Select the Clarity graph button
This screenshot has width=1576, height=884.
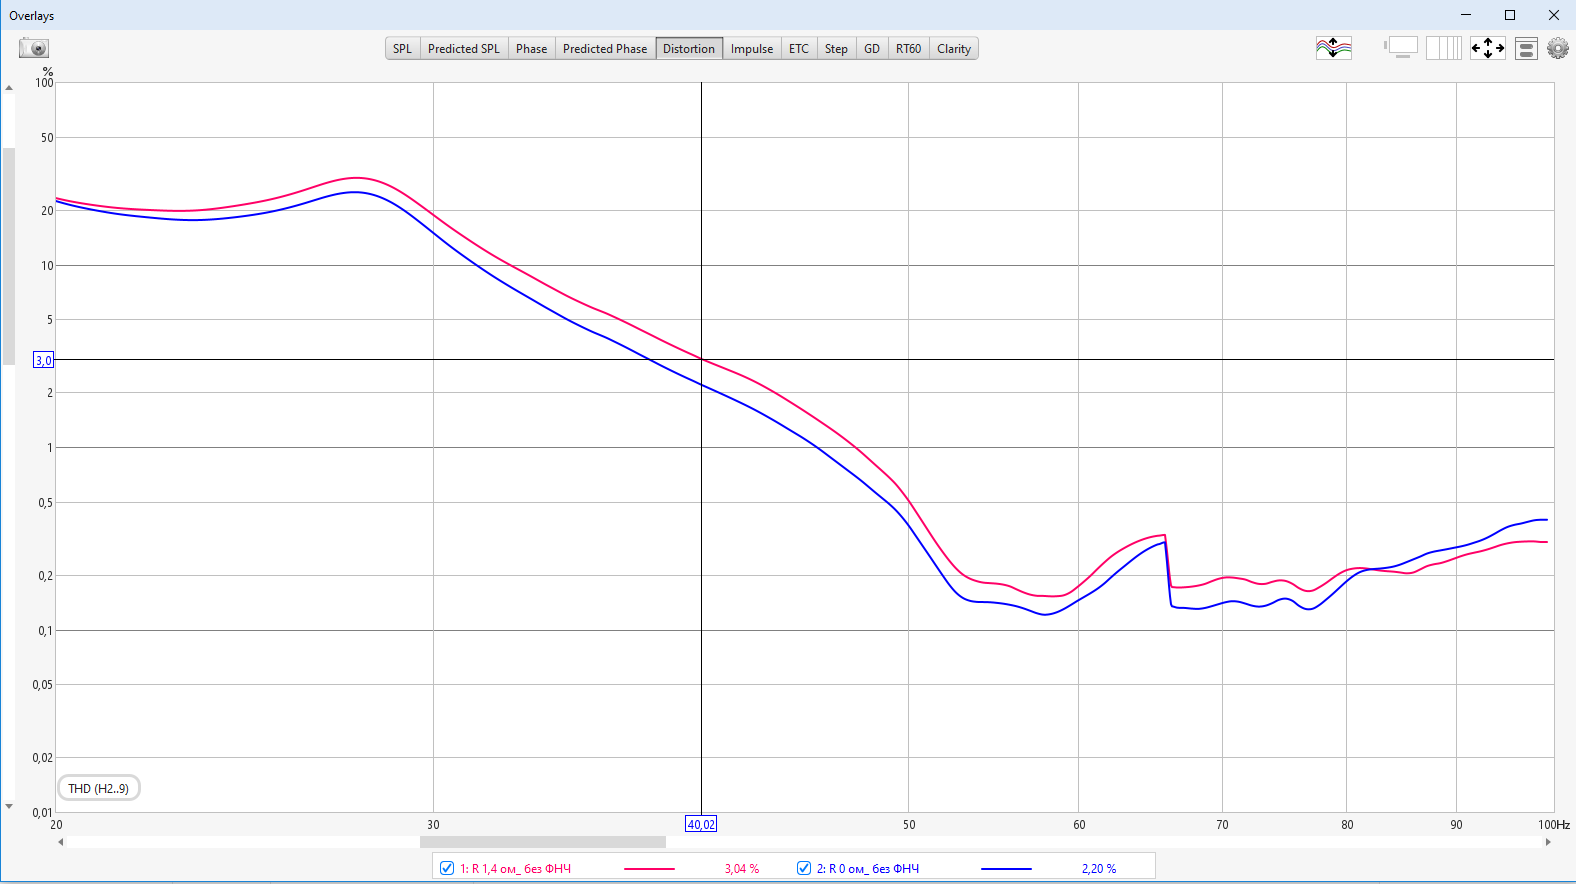[x=953, y=48]
